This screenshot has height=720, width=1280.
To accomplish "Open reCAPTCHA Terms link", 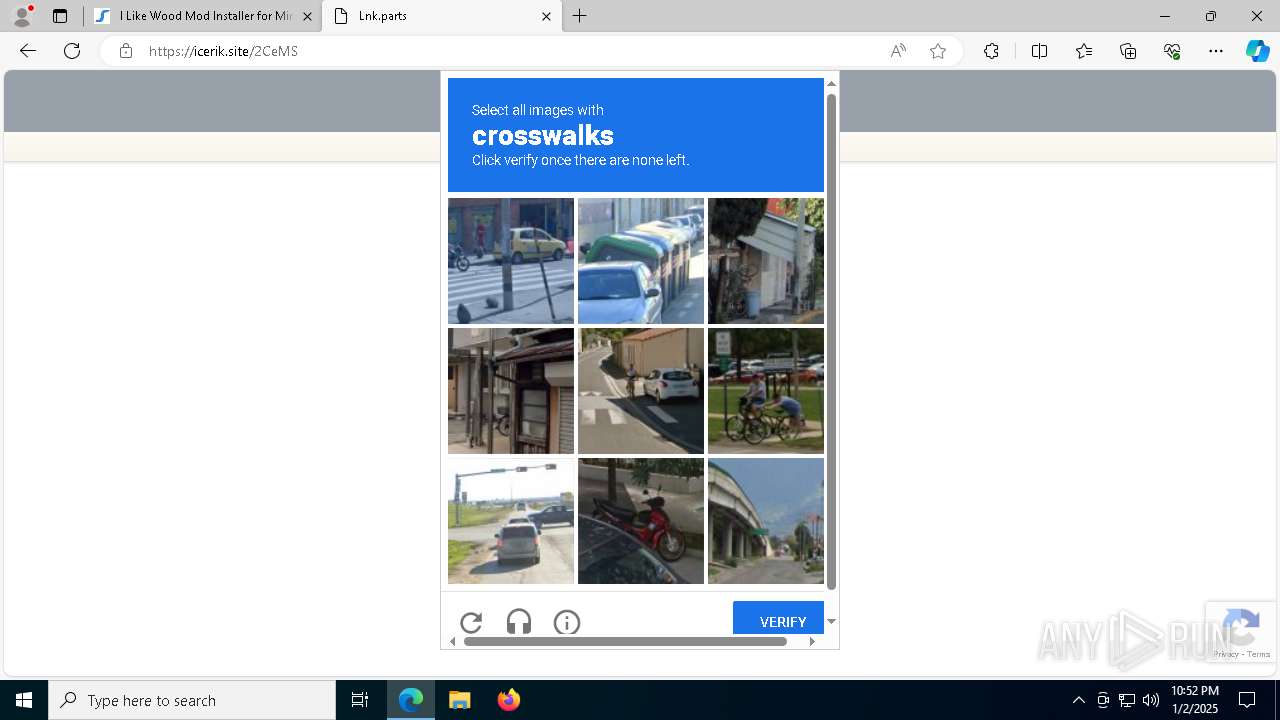I will [x=1259, y=654].
